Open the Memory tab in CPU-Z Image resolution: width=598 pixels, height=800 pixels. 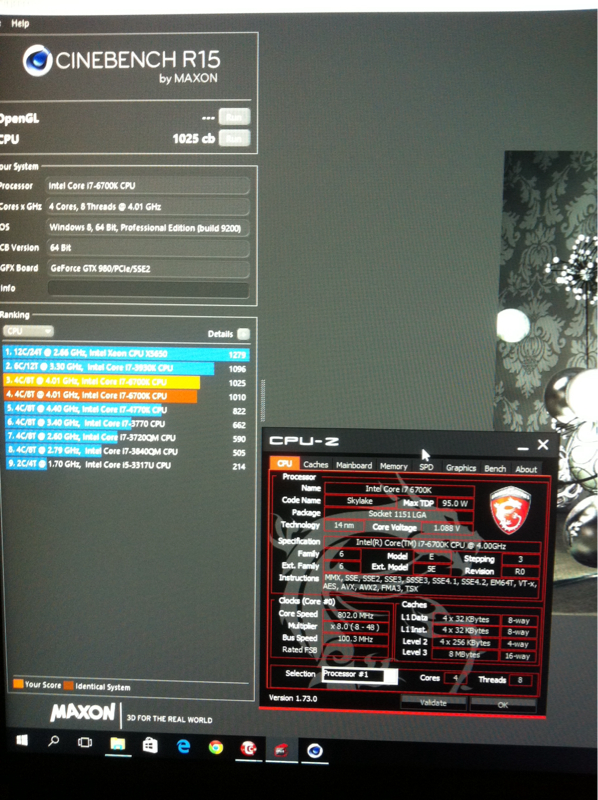[x=393, y=466]
